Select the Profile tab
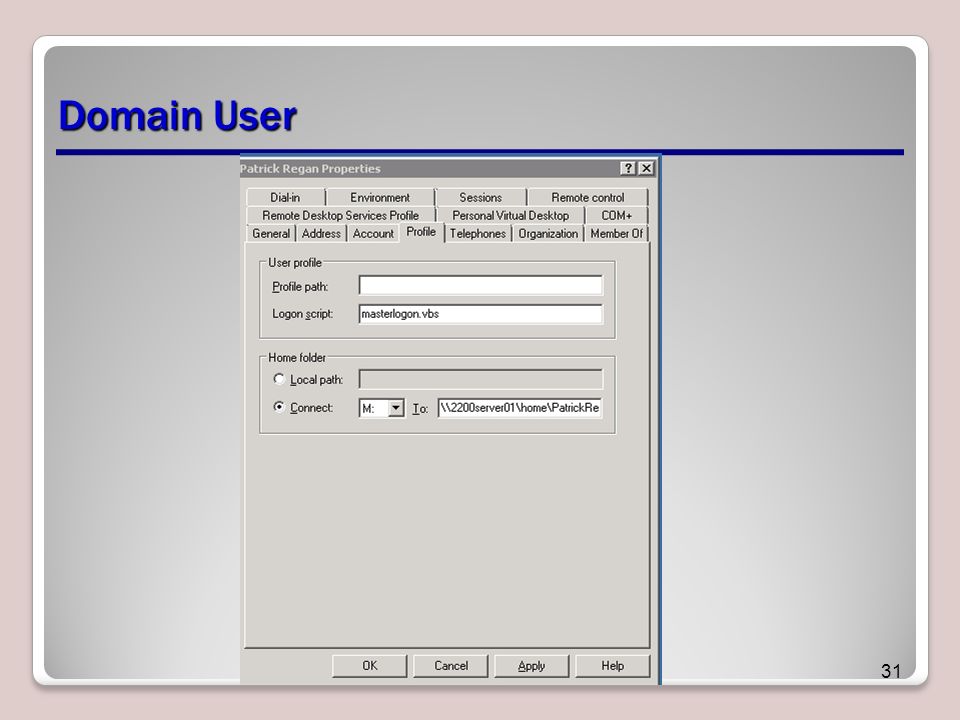 (421, 232)
